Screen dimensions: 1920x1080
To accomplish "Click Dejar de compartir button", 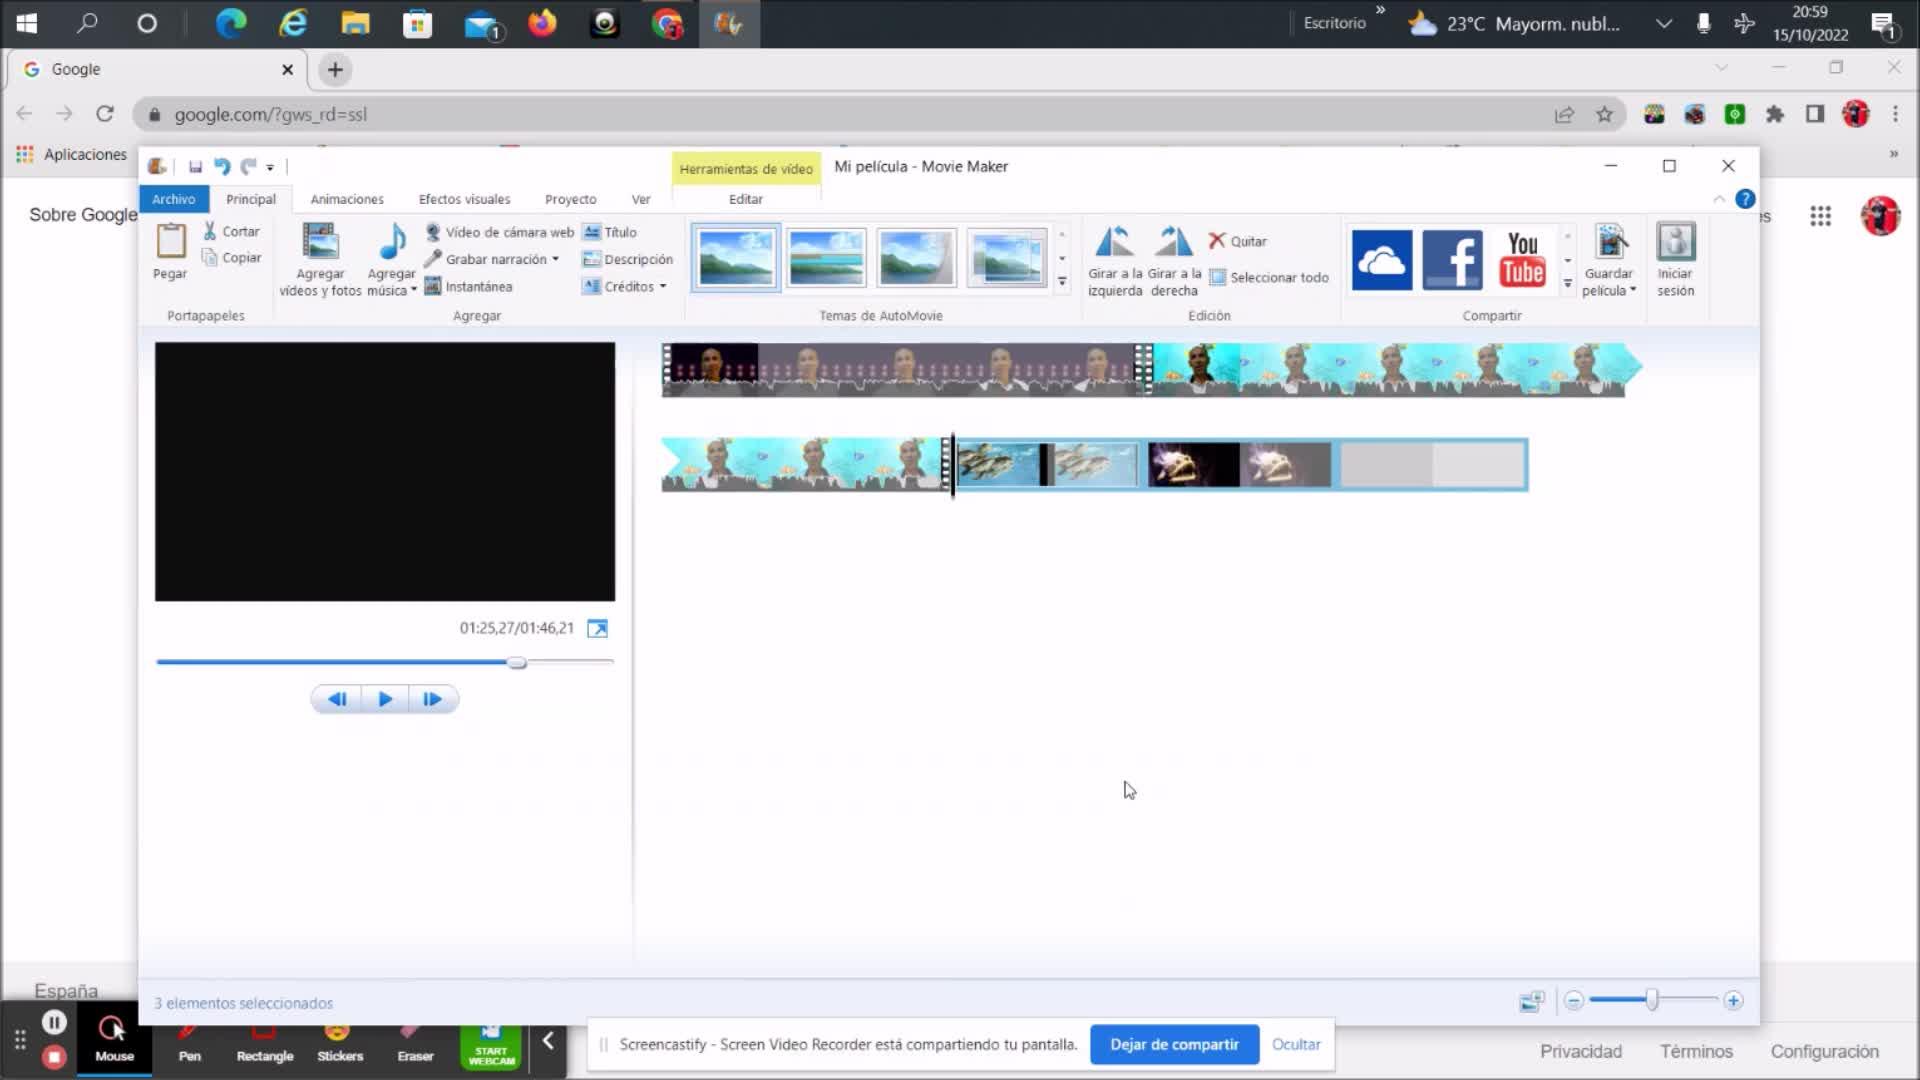I will (1174, 1044).
